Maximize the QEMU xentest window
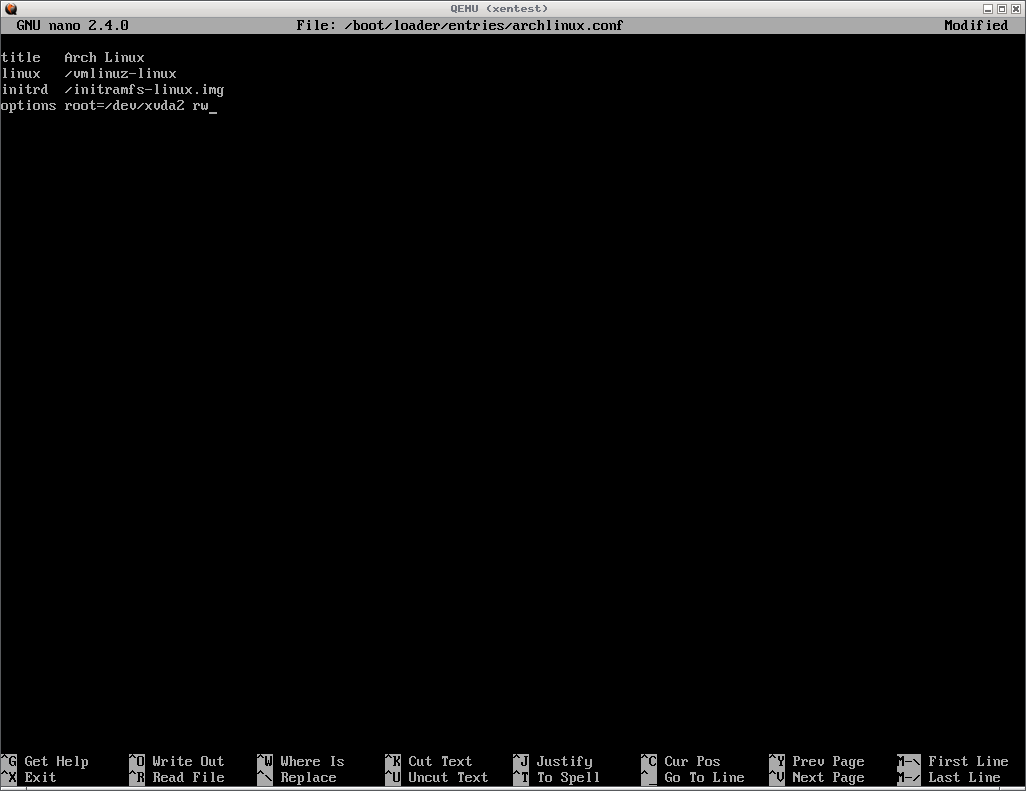 point(1002,8)
